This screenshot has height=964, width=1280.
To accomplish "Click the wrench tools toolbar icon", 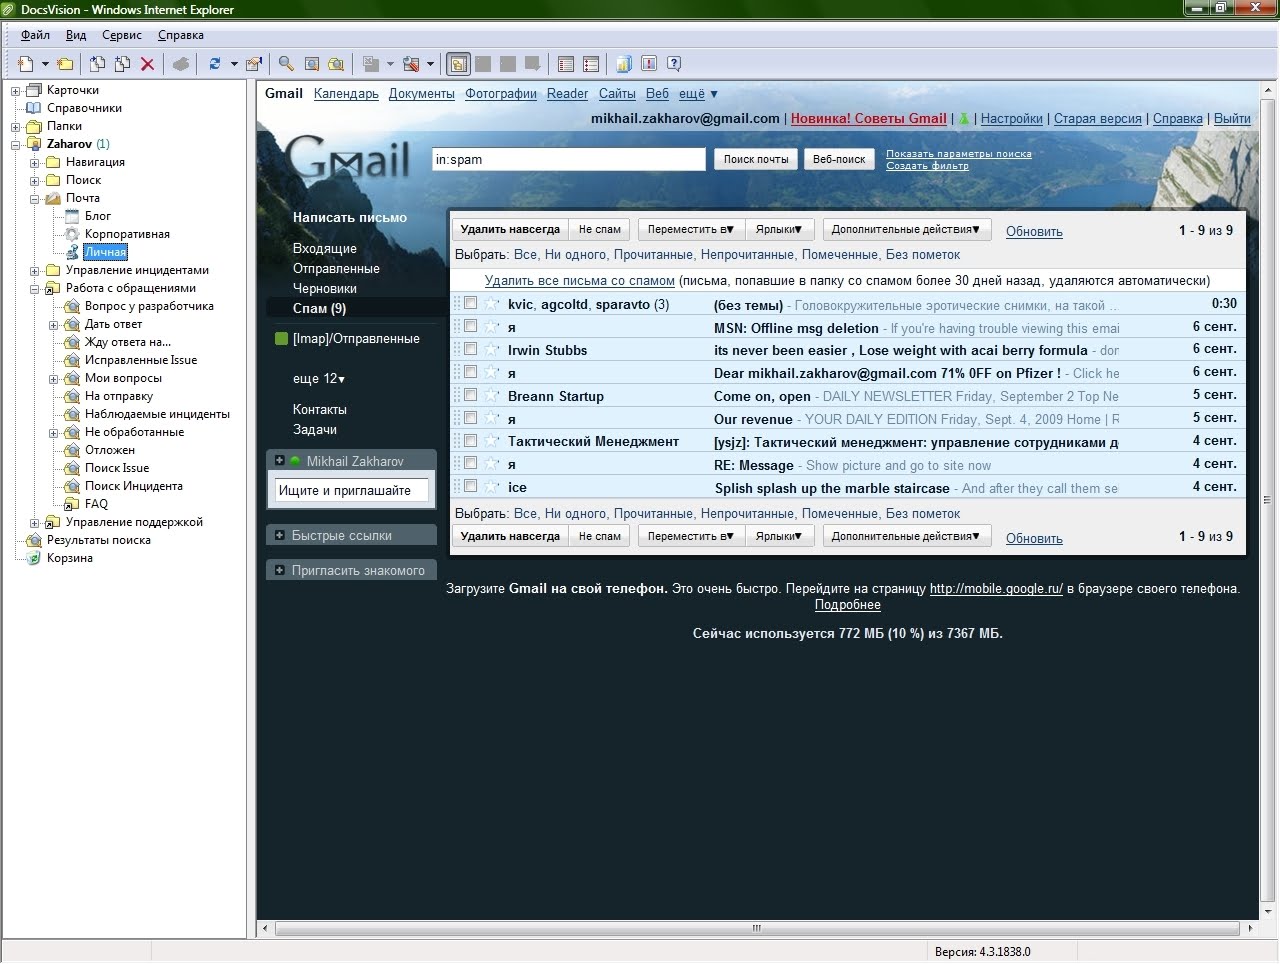I will coord(411,64).
